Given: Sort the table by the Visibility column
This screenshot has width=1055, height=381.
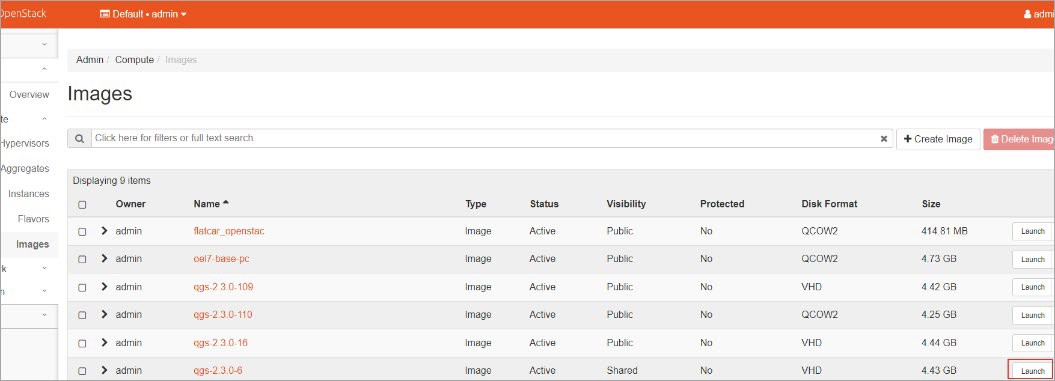Looking at the screenshot, I should pos(626,204).
